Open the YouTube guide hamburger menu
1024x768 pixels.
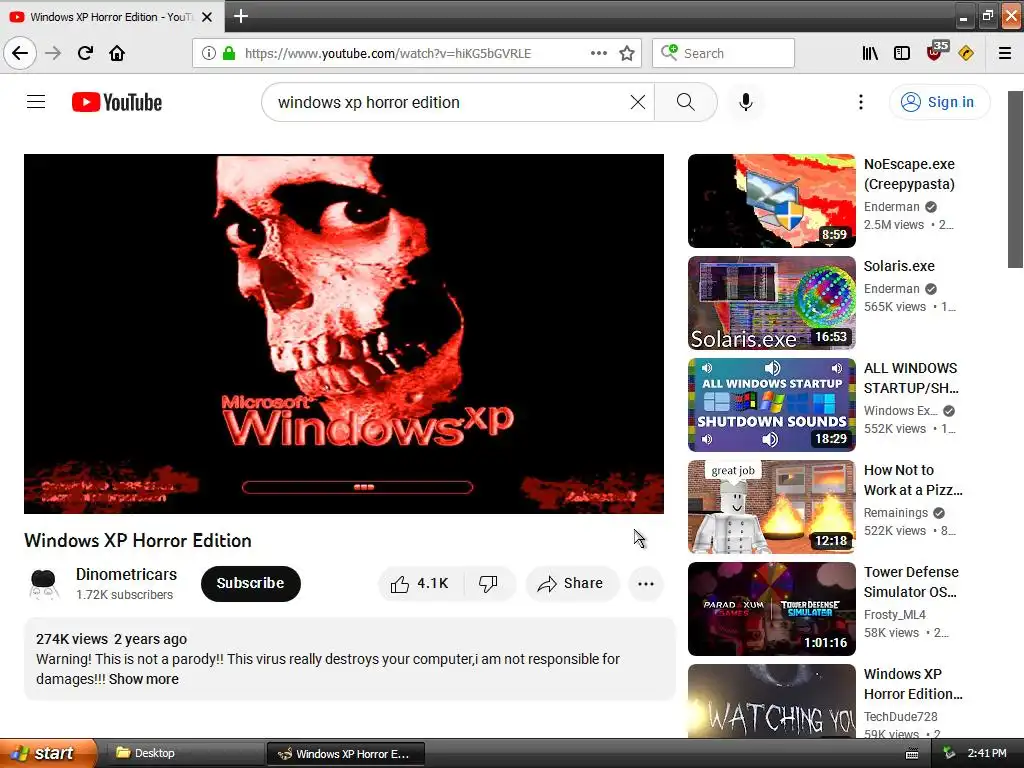tap(36, 102)
